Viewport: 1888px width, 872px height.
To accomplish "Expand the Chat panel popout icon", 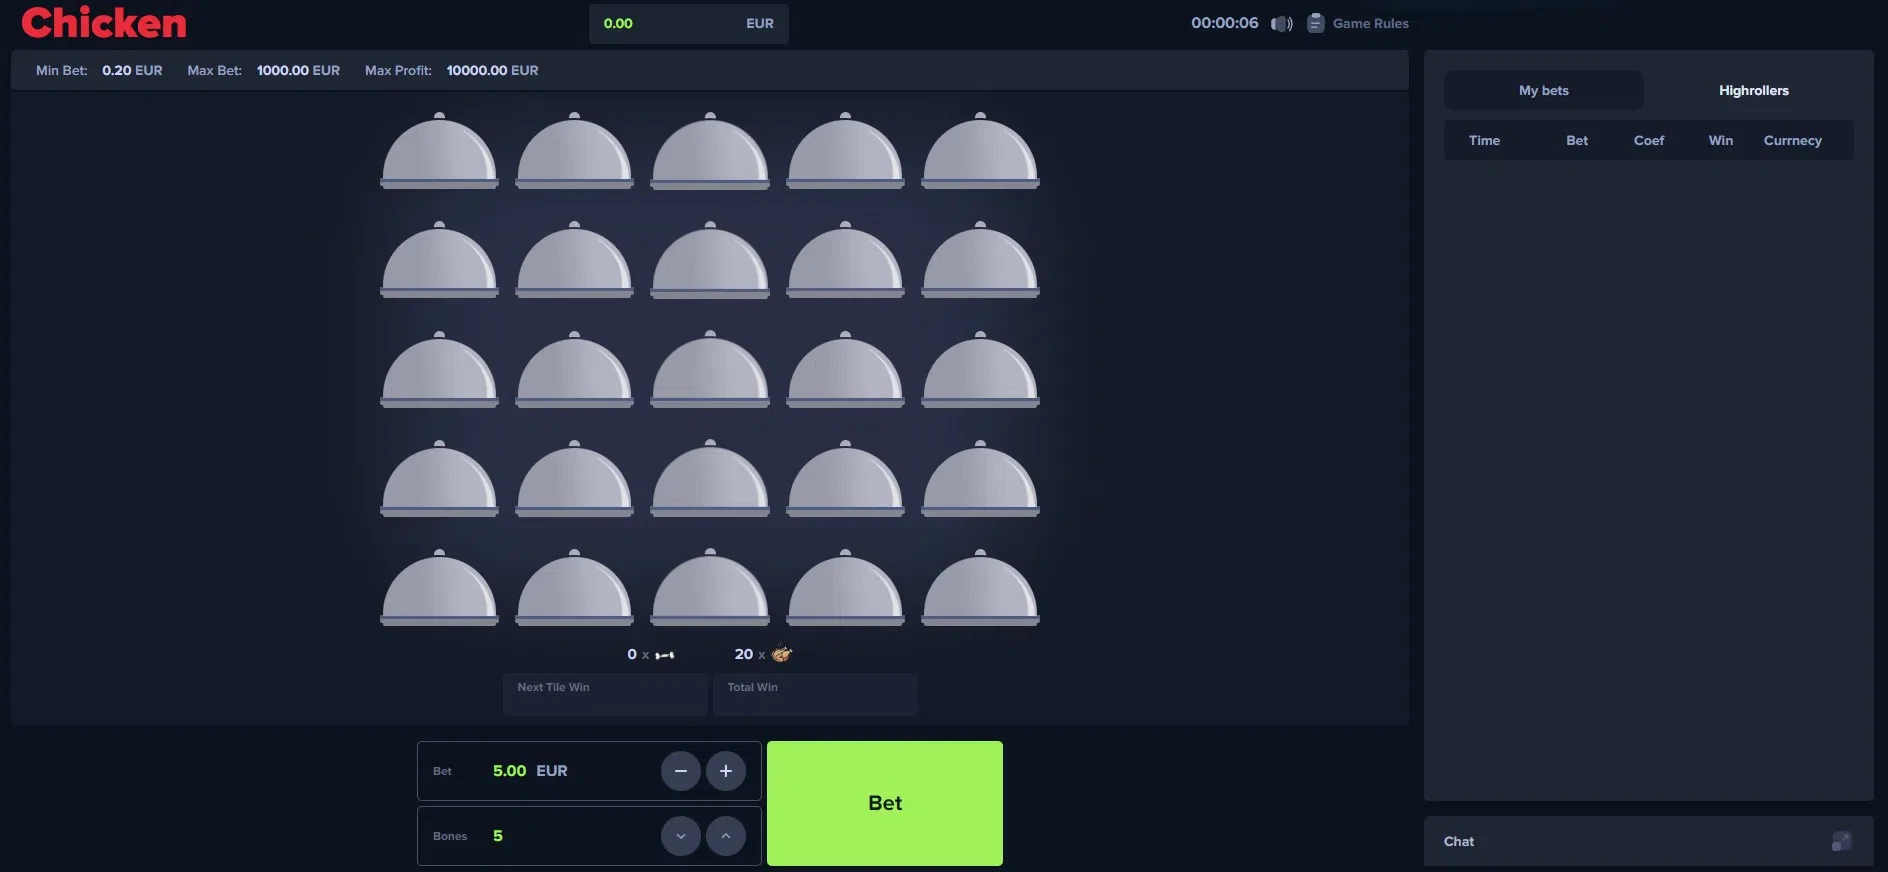I will (1841, 841).
